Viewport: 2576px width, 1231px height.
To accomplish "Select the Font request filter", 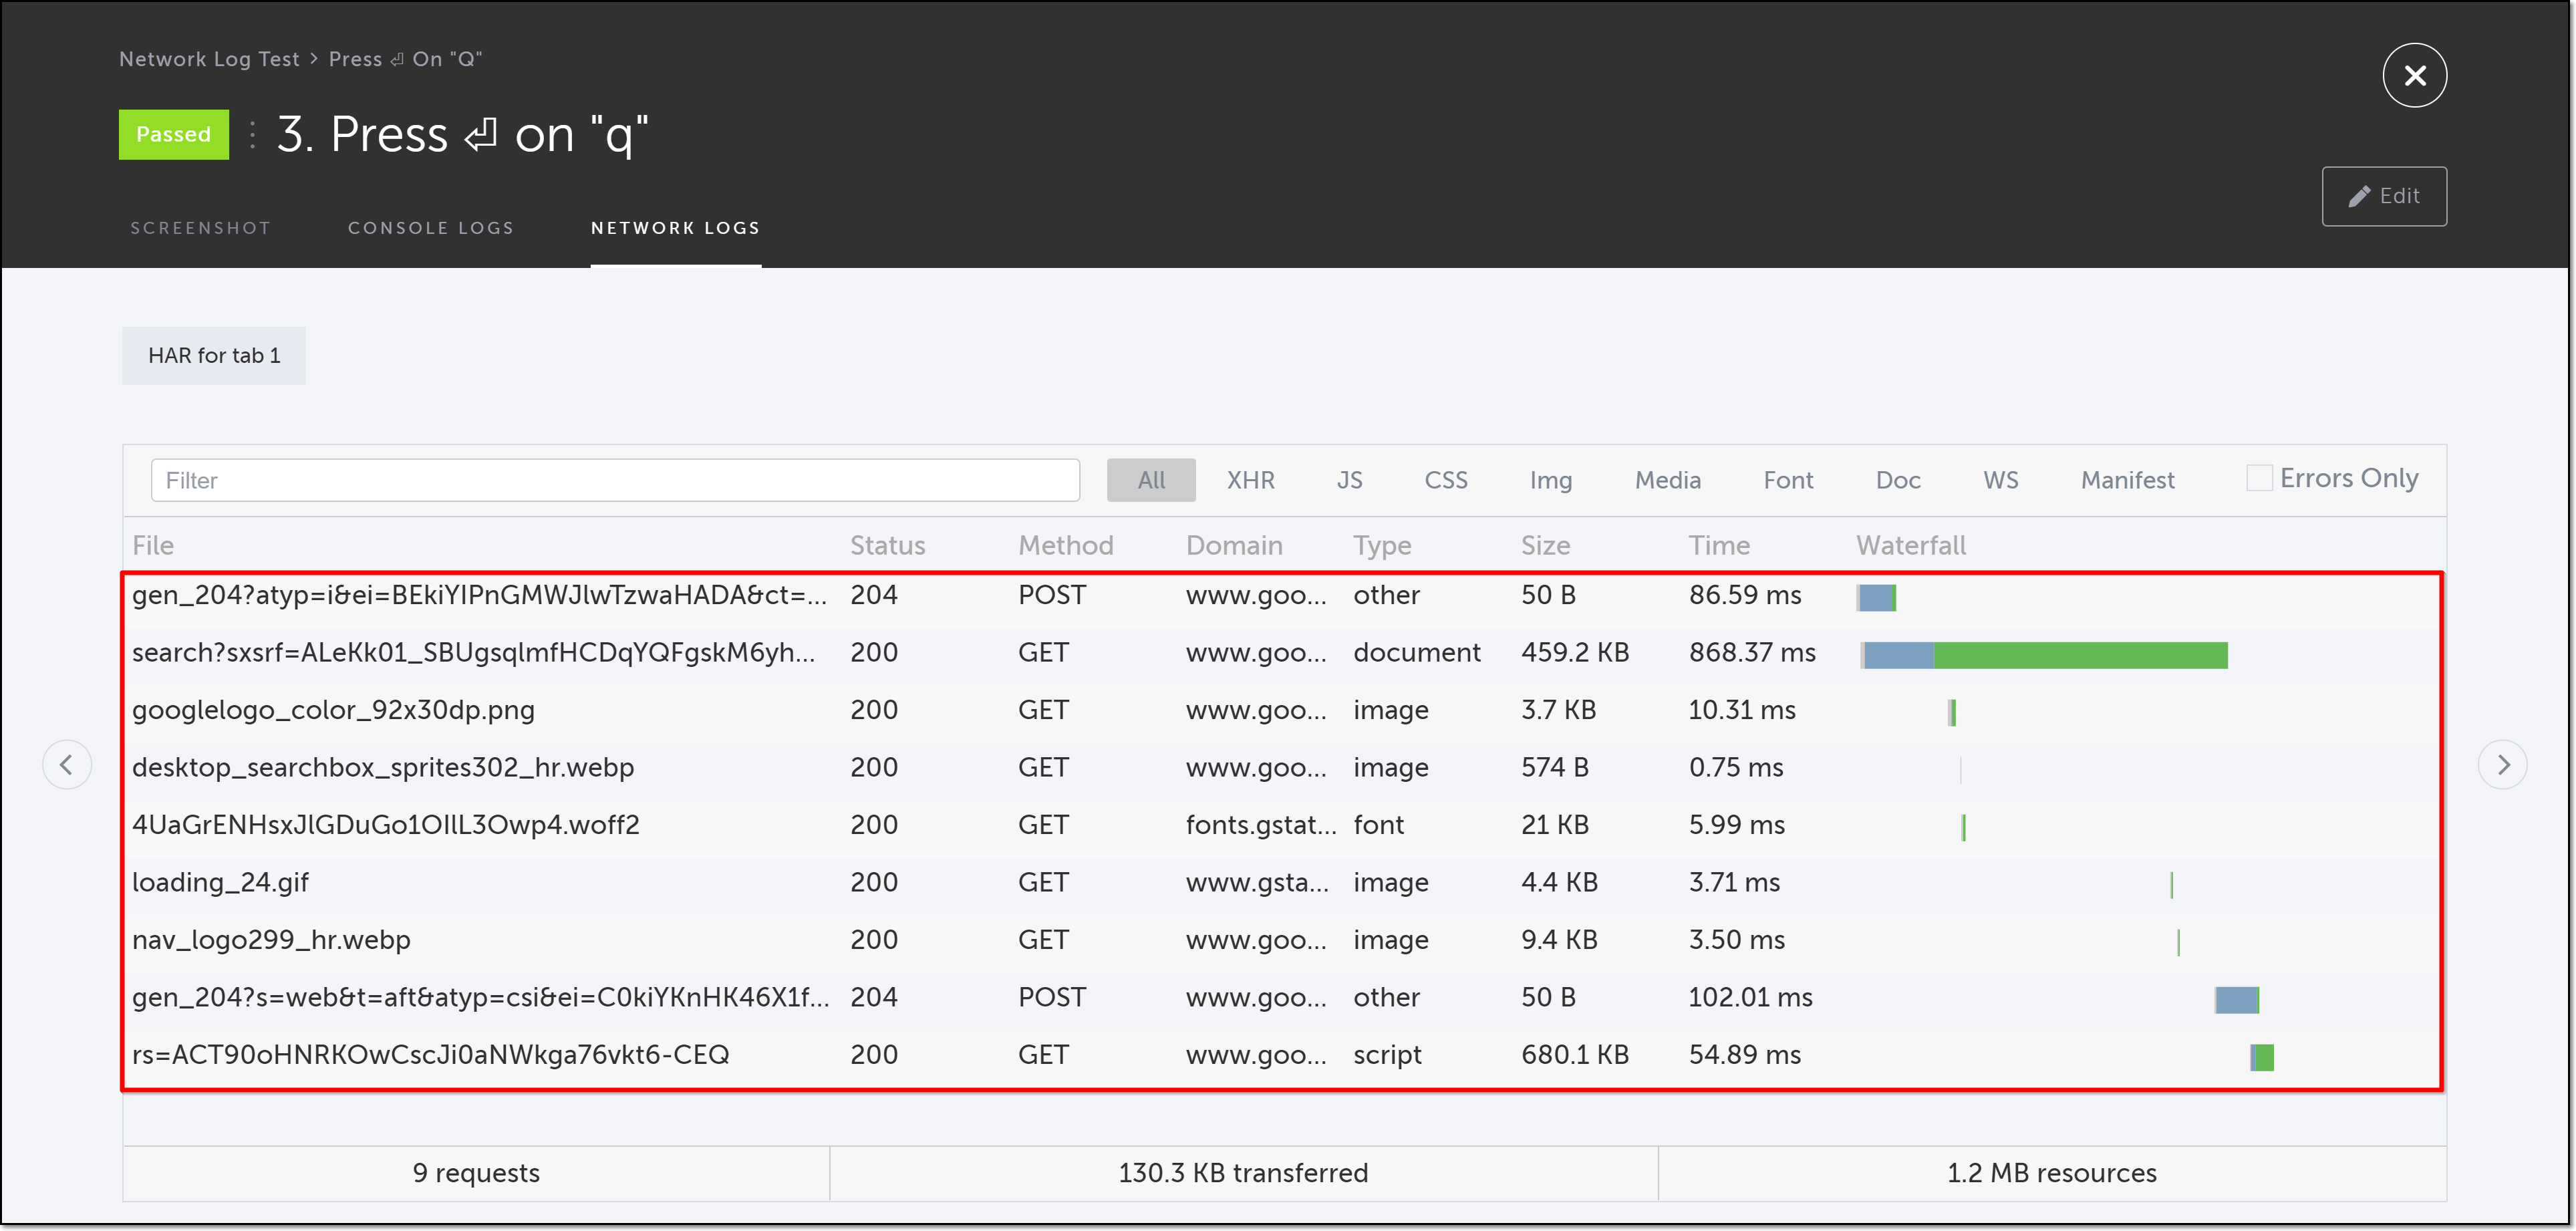I will 1788,480.
